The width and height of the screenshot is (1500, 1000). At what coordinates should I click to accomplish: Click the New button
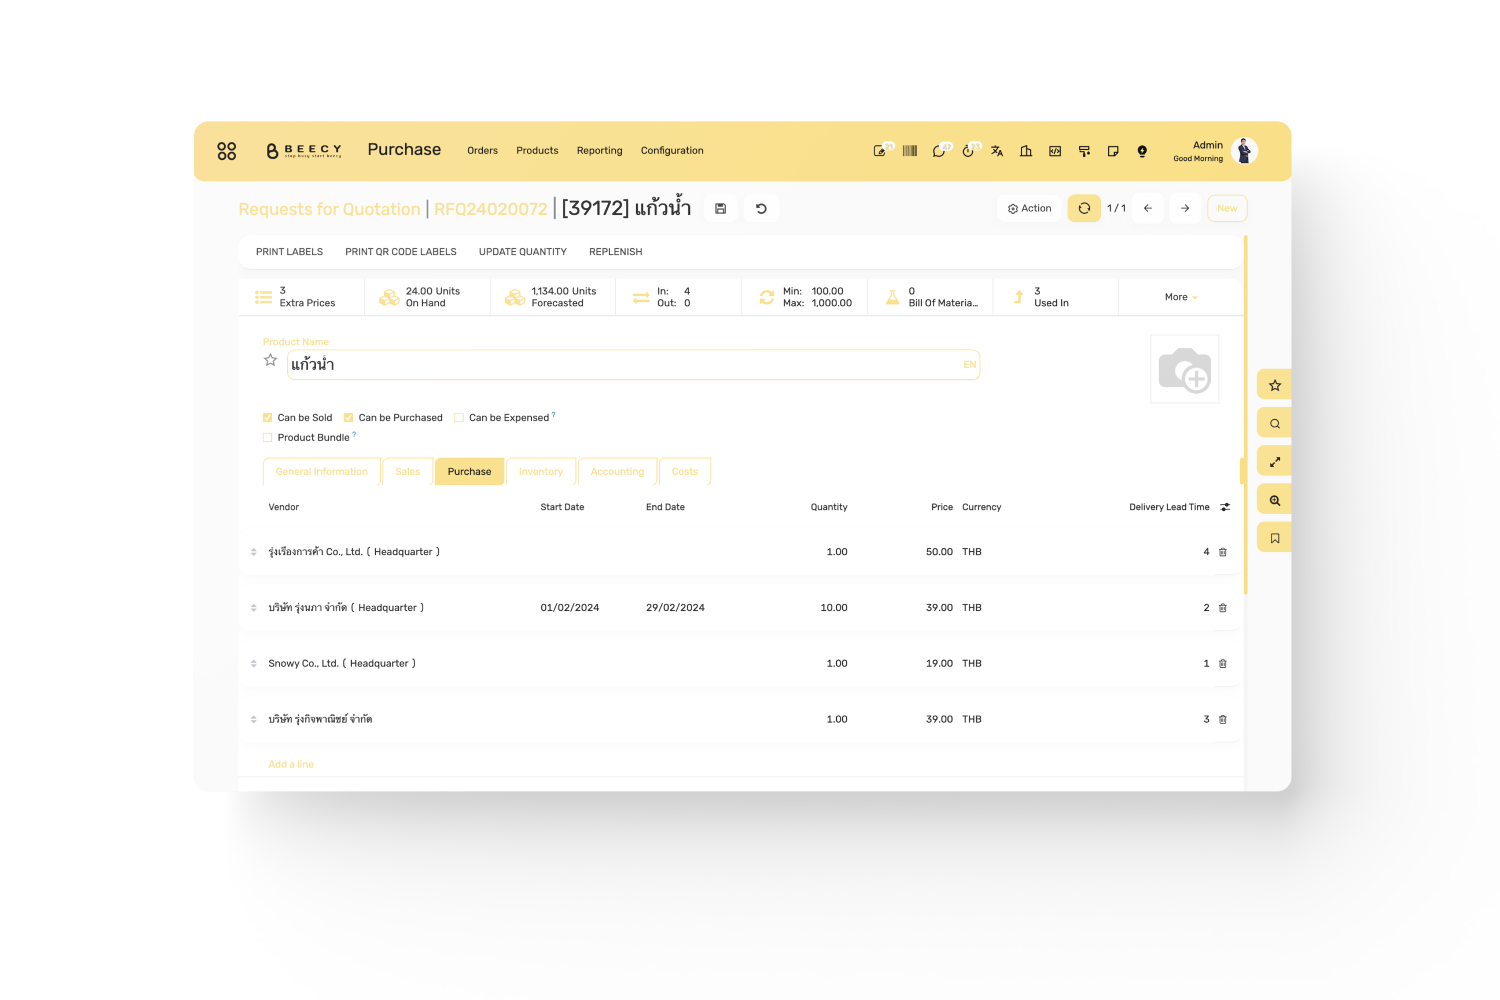[1227, 208]
